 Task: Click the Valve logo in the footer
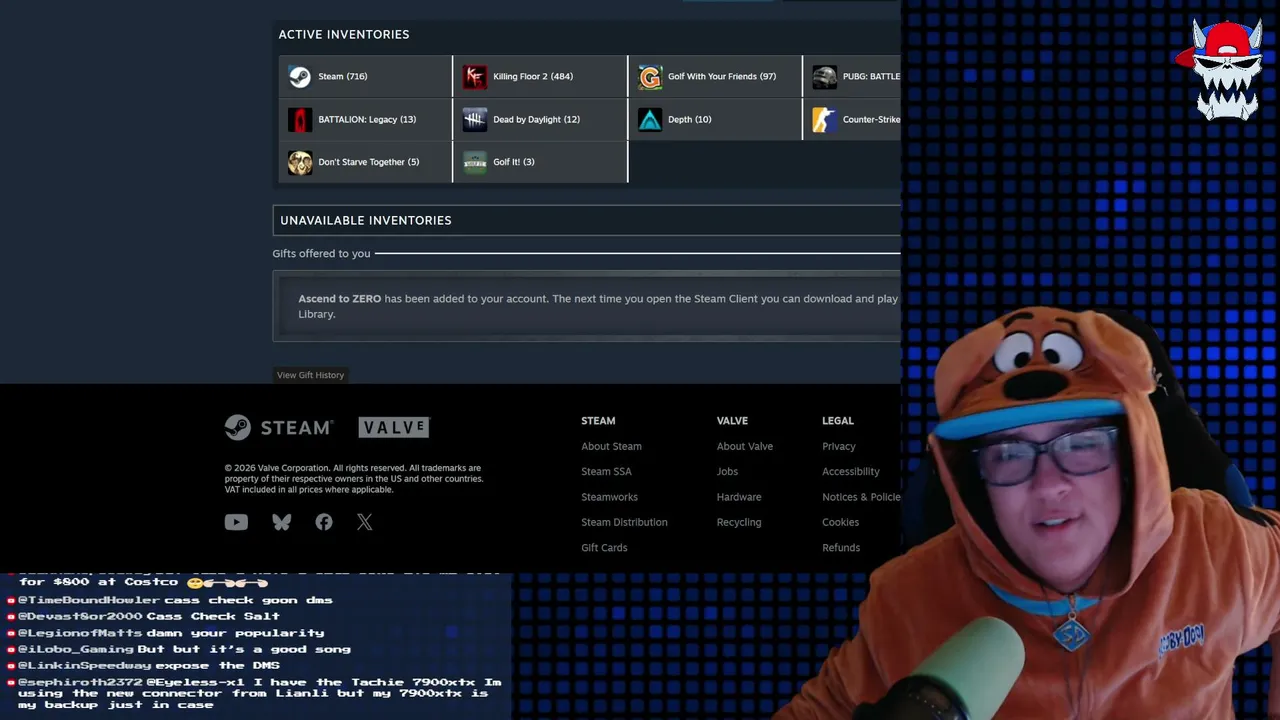click(x=394, y=427)
